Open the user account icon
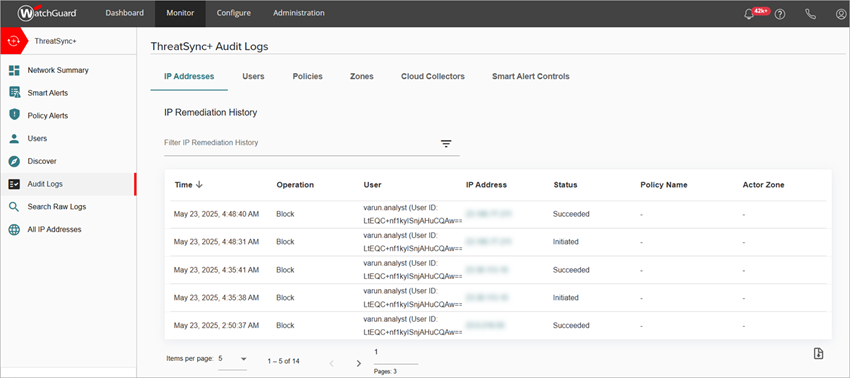Viewport: 850px width, 378px height. coord(841,14)
